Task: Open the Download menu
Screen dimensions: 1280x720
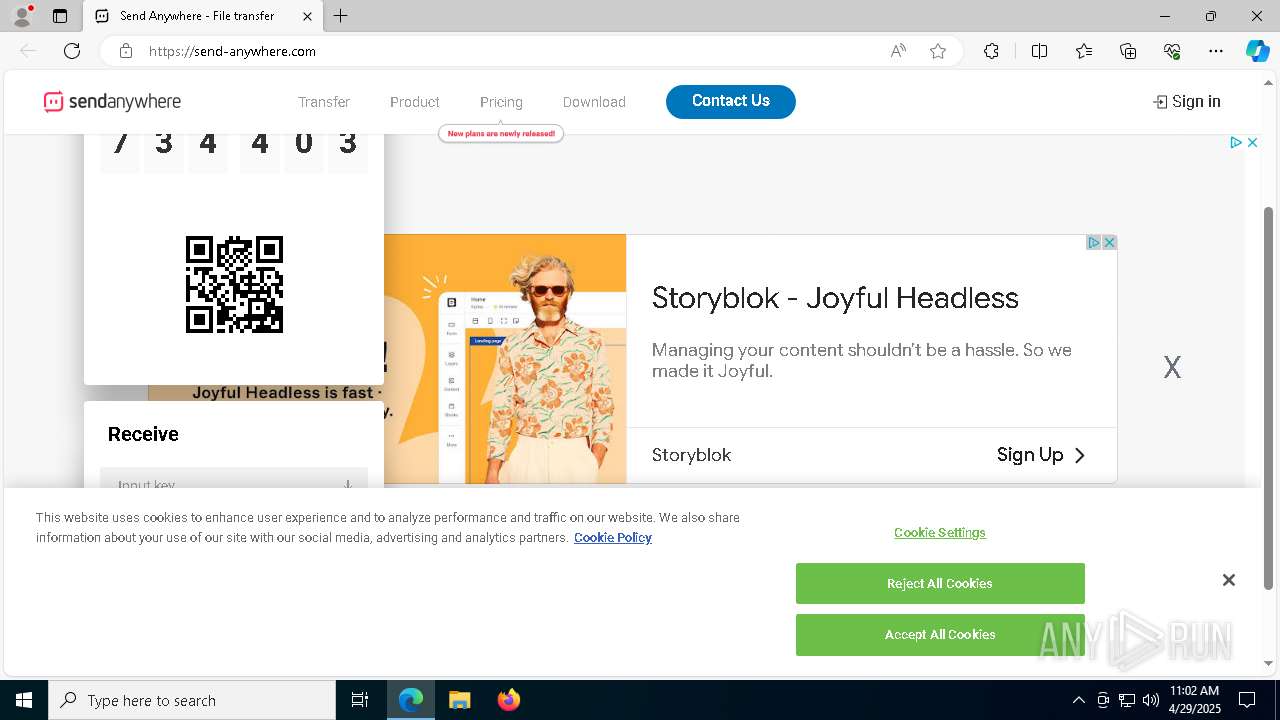Action: (594, 102)
